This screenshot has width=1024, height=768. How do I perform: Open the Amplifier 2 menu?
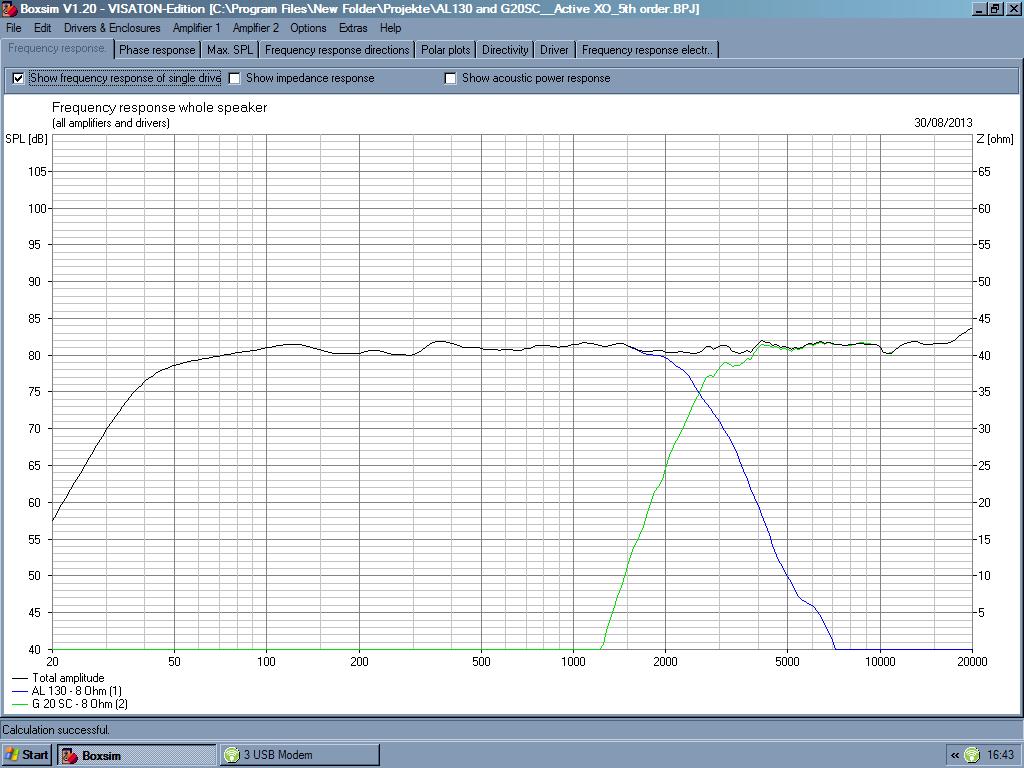point(255,28)
